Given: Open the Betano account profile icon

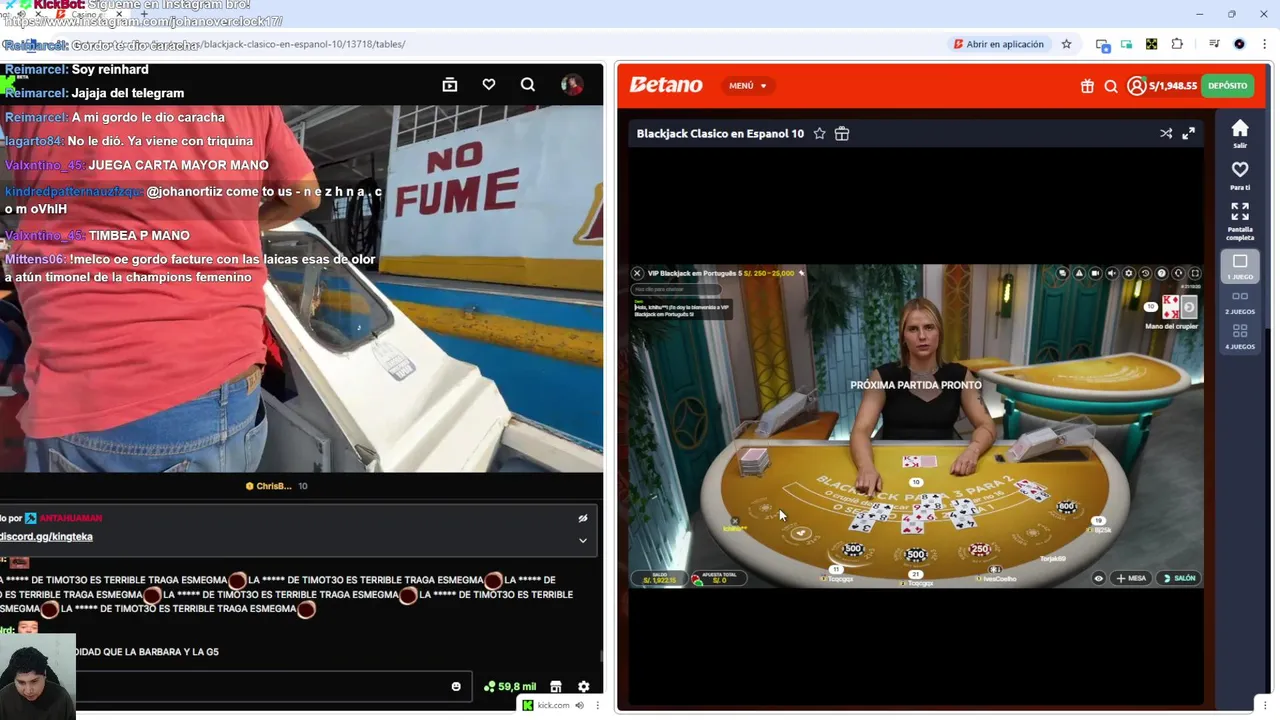Looking at the screenshot, I should tap(1136, 86).
